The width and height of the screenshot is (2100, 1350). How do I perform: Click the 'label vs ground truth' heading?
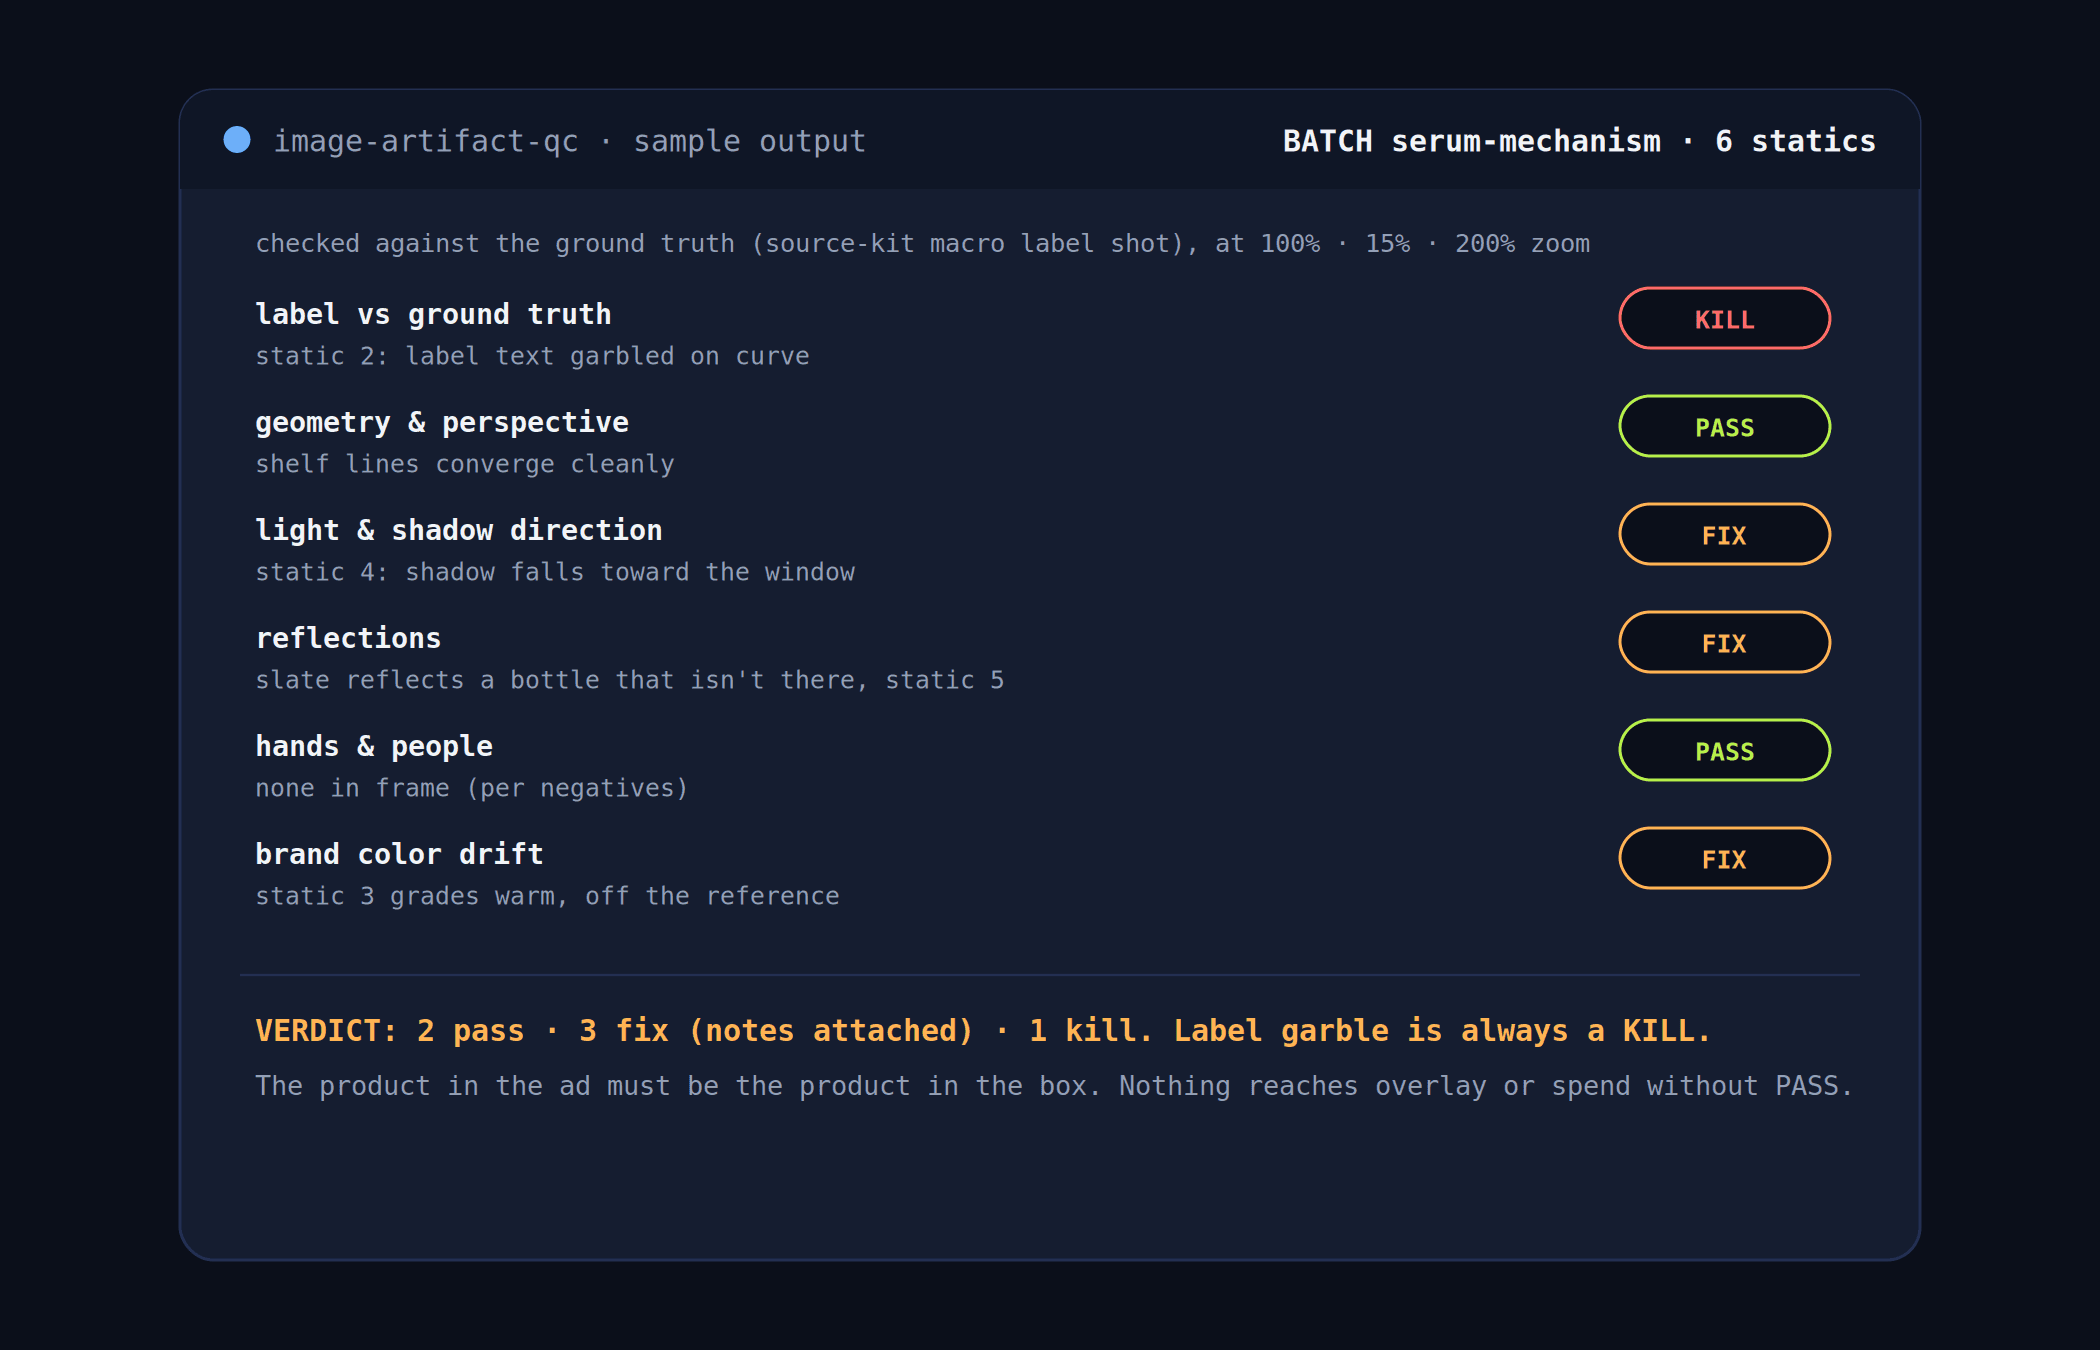[x=433, y=314]
